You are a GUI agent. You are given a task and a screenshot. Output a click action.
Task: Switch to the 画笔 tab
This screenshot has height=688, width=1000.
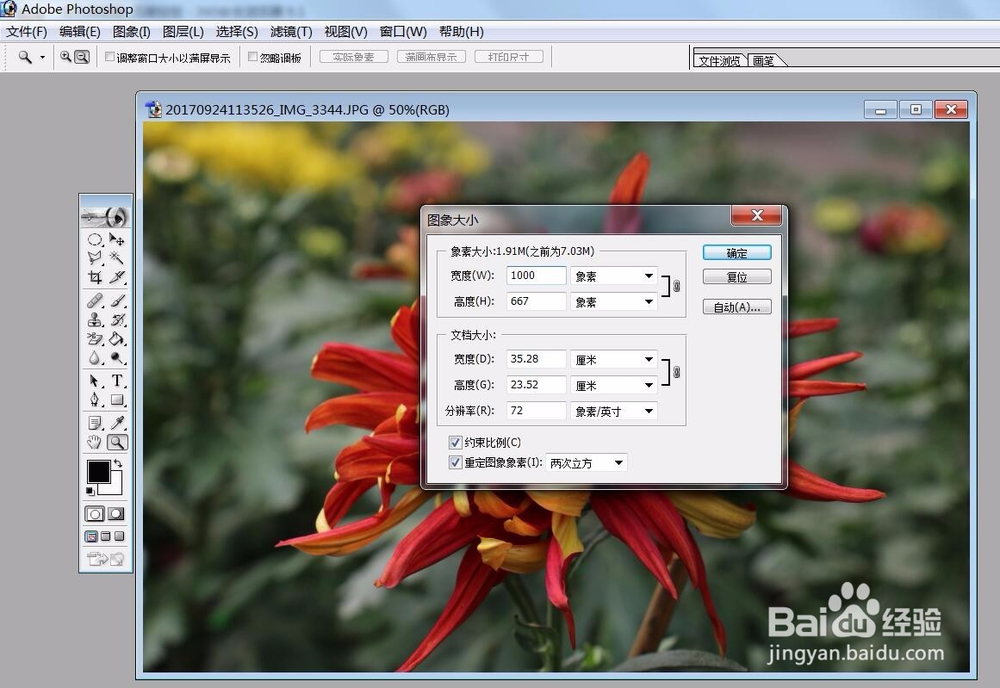tap(763, 61)
